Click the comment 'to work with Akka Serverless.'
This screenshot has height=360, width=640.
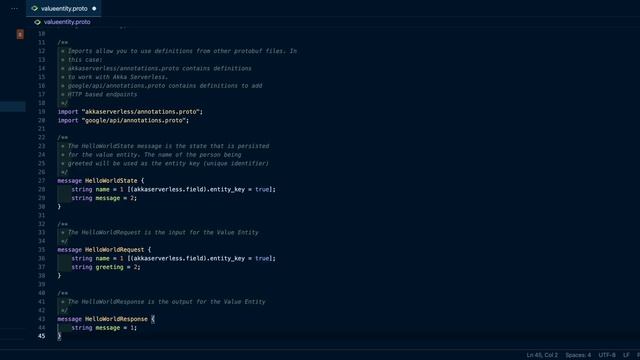click(x=118, y=77)
